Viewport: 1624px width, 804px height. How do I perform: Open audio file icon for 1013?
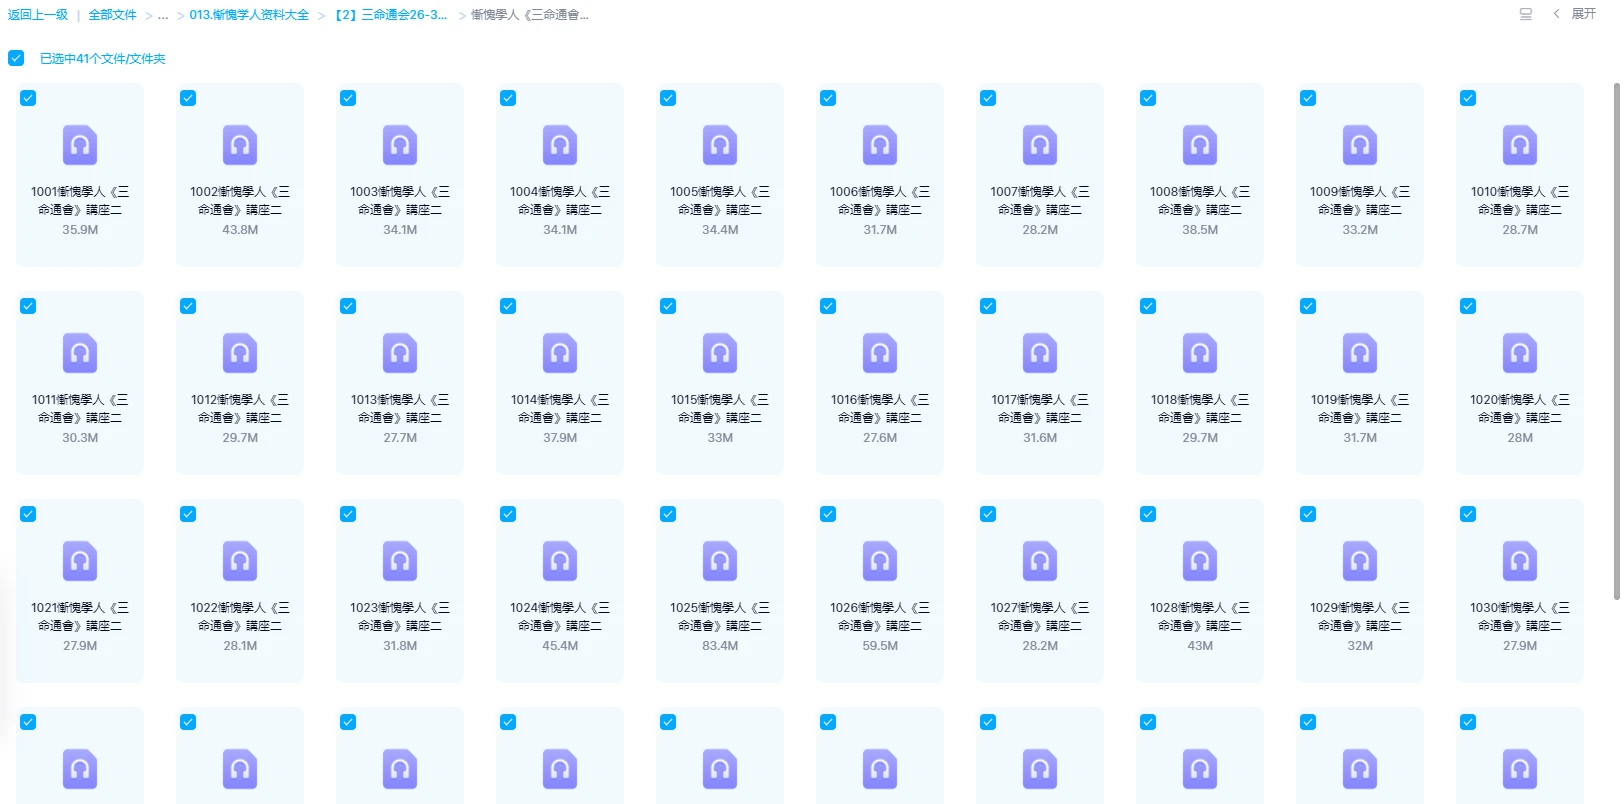(400, 353)
